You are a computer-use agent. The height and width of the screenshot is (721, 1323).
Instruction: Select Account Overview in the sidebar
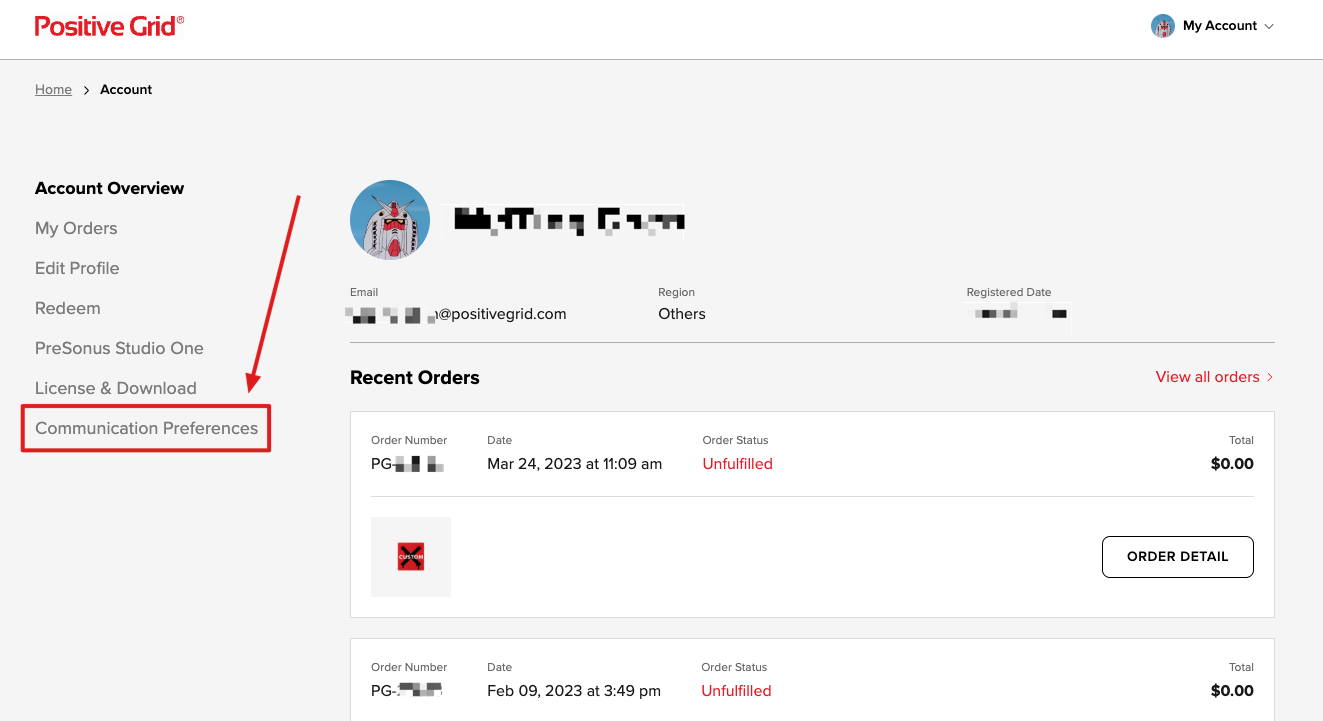pyautogui.click(x=109, y=188)
